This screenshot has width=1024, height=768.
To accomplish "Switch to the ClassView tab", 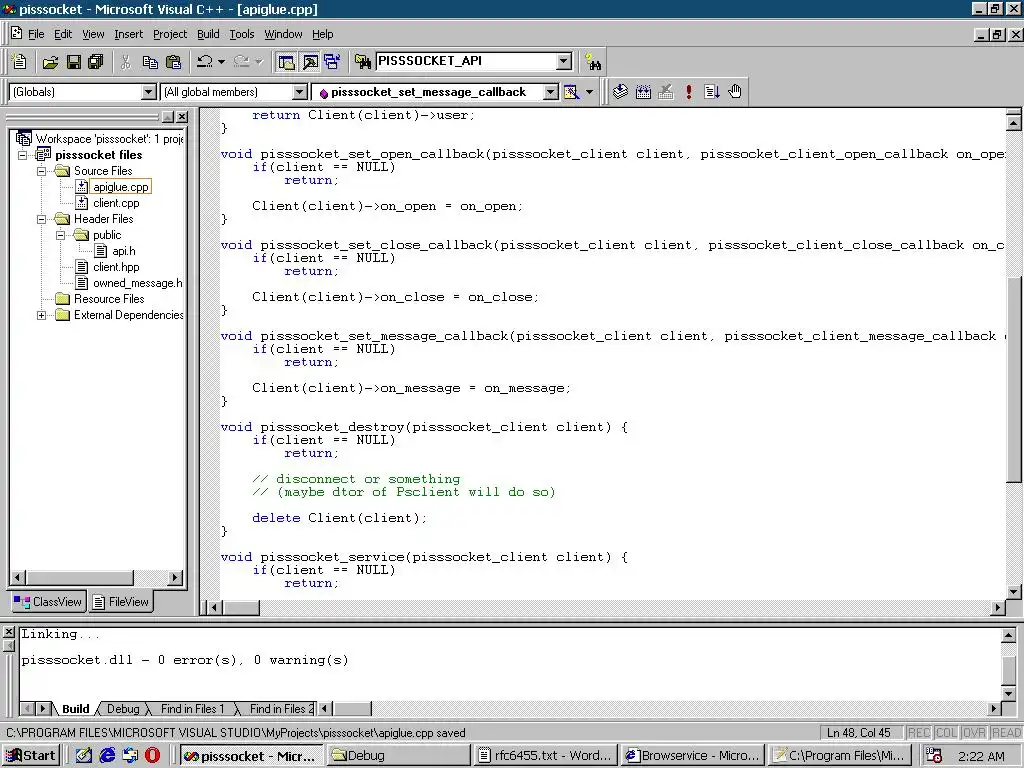I will pyautogui.click(x=48, y=602).
